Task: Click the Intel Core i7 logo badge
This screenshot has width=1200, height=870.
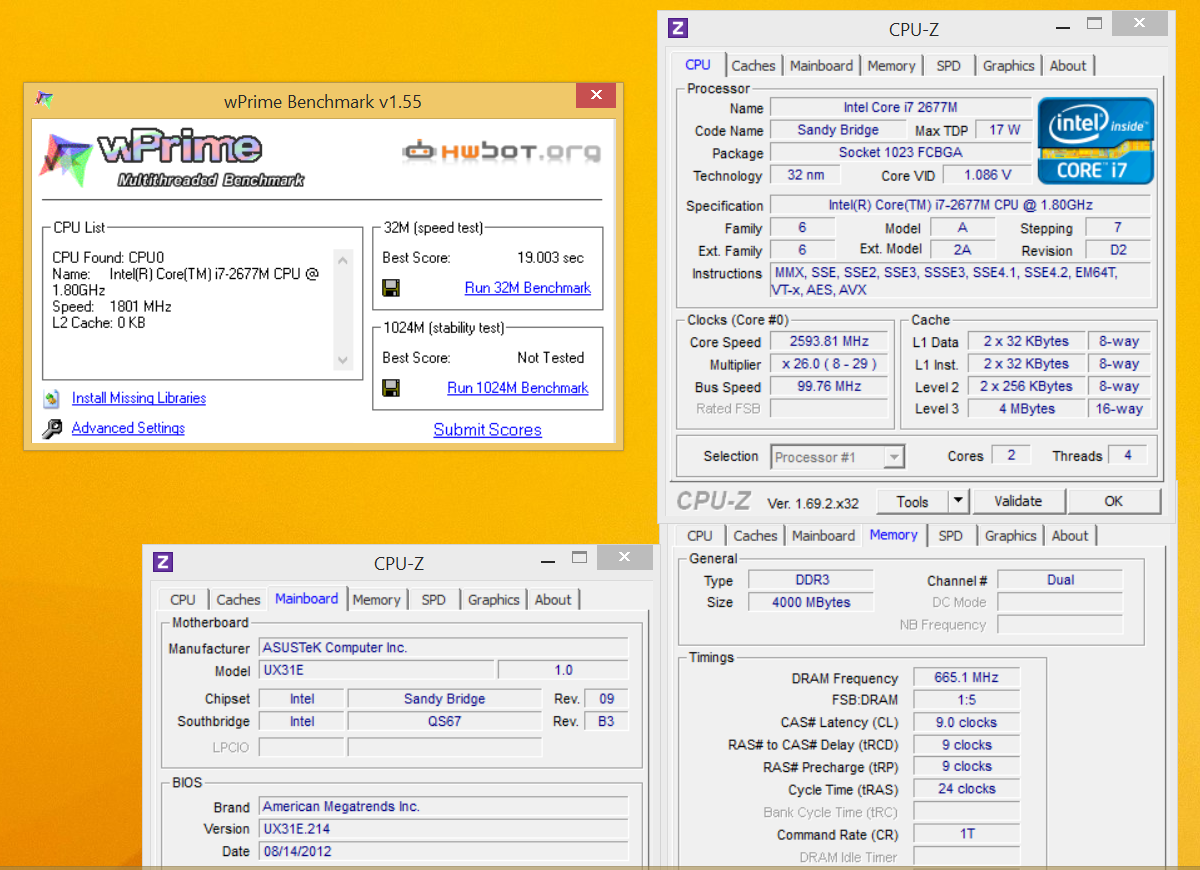Action: tap(1096, 141)
